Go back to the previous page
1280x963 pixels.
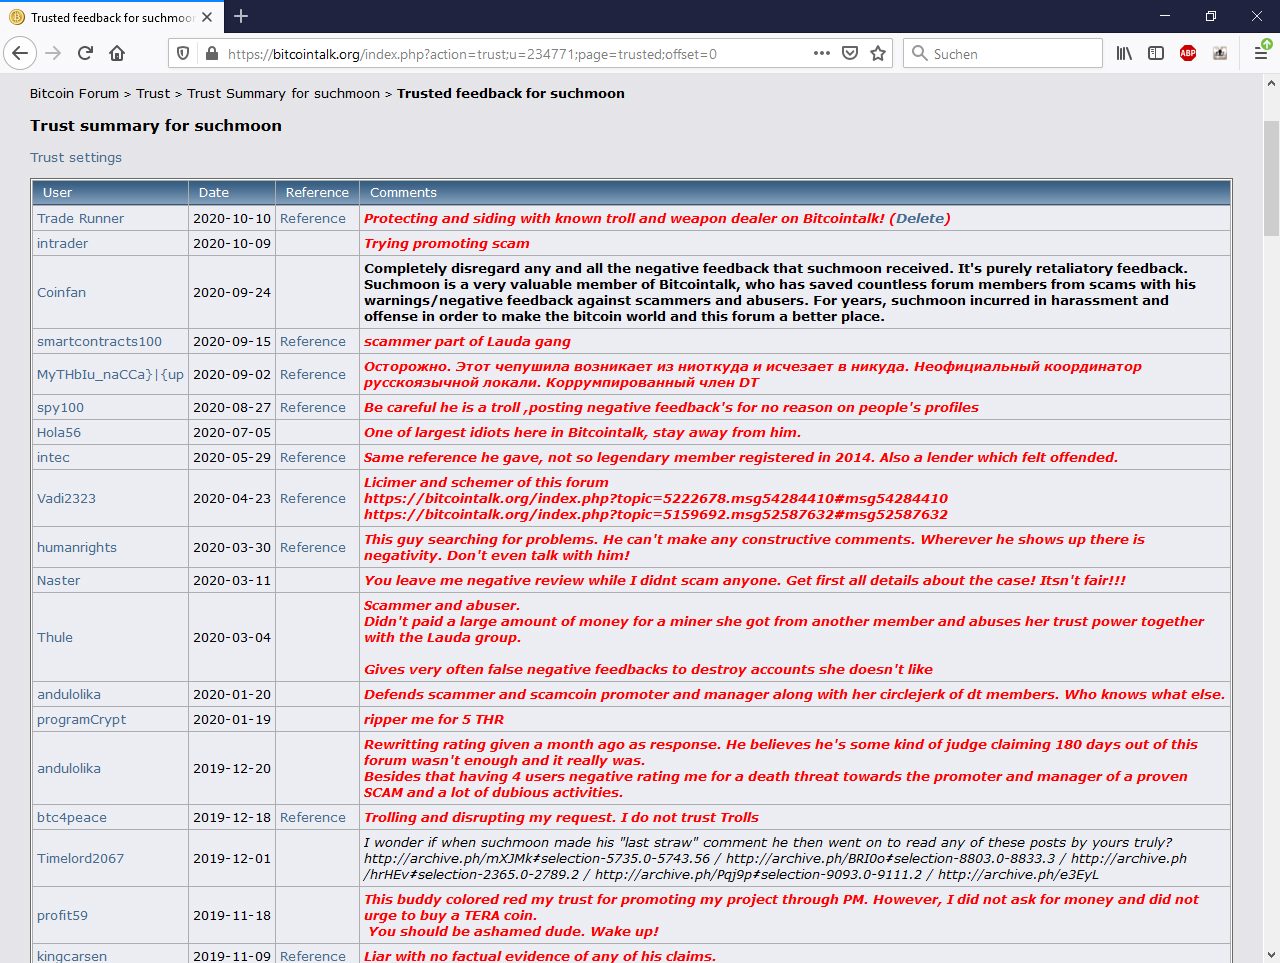click(20, 53)
